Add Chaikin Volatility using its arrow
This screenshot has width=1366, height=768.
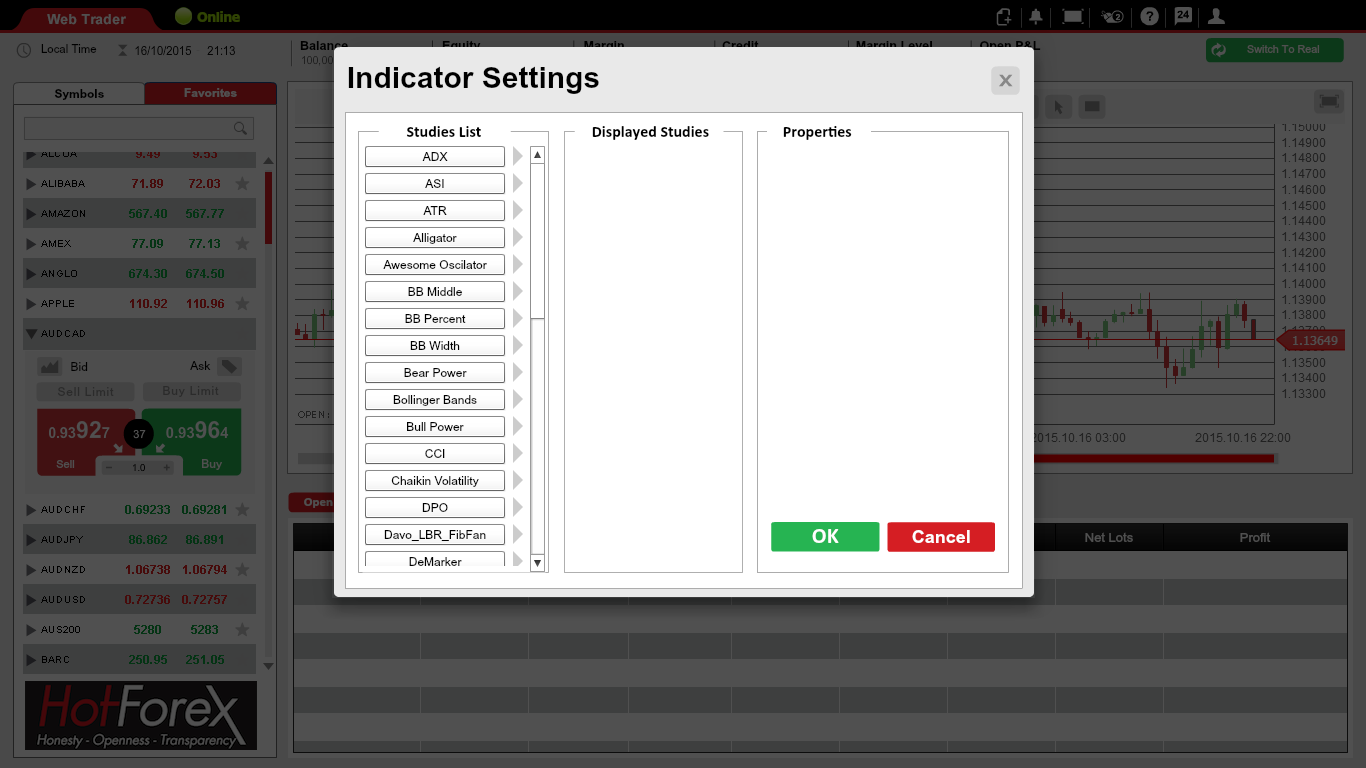click(518, 480)
